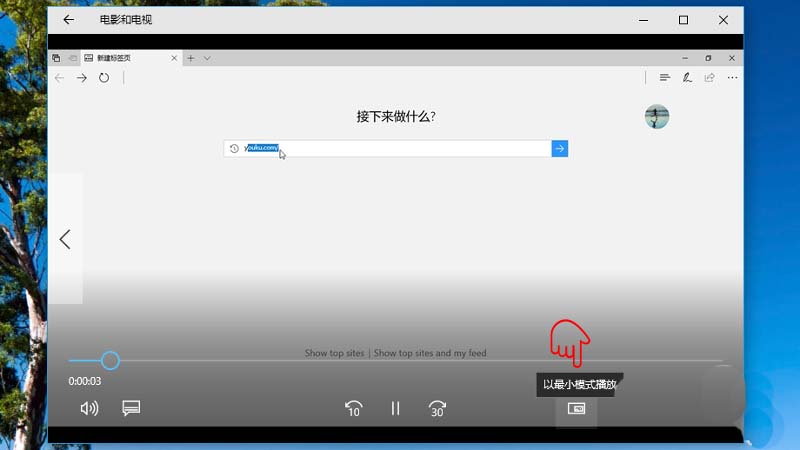Go to previous item with left chevron
The width and height of the screenshot is (800, 450).
pyautogui.click(x=65, y=239)
